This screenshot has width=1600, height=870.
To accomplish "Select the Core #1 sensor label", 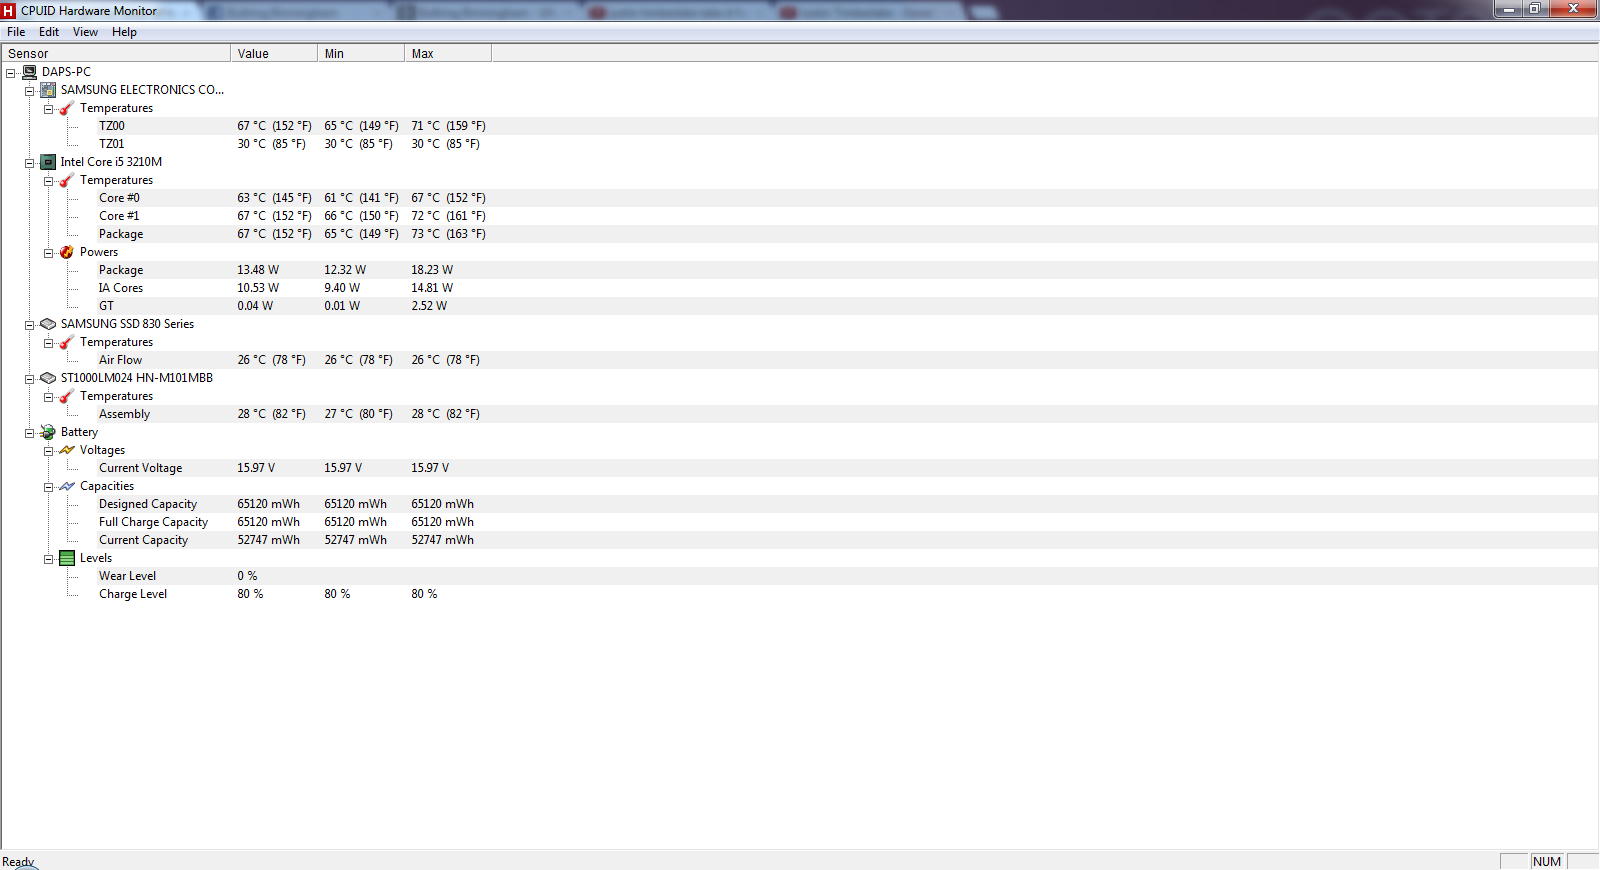I will pyautogui.click(x=119, y=216).
